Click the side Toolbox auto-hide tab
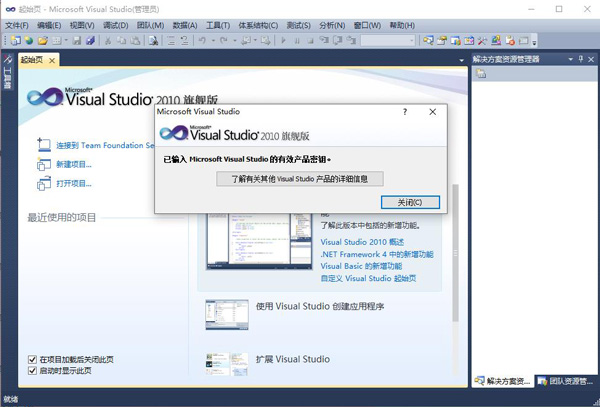 click(7, 72)
